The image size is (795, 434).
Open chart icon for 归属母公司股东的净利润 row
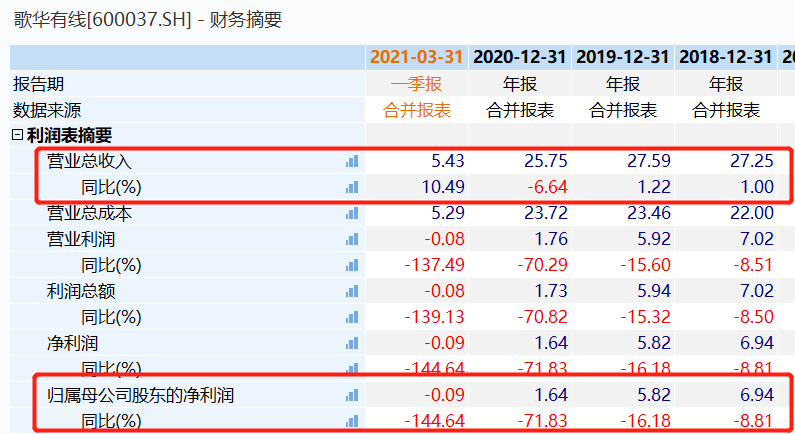[352, 395]
